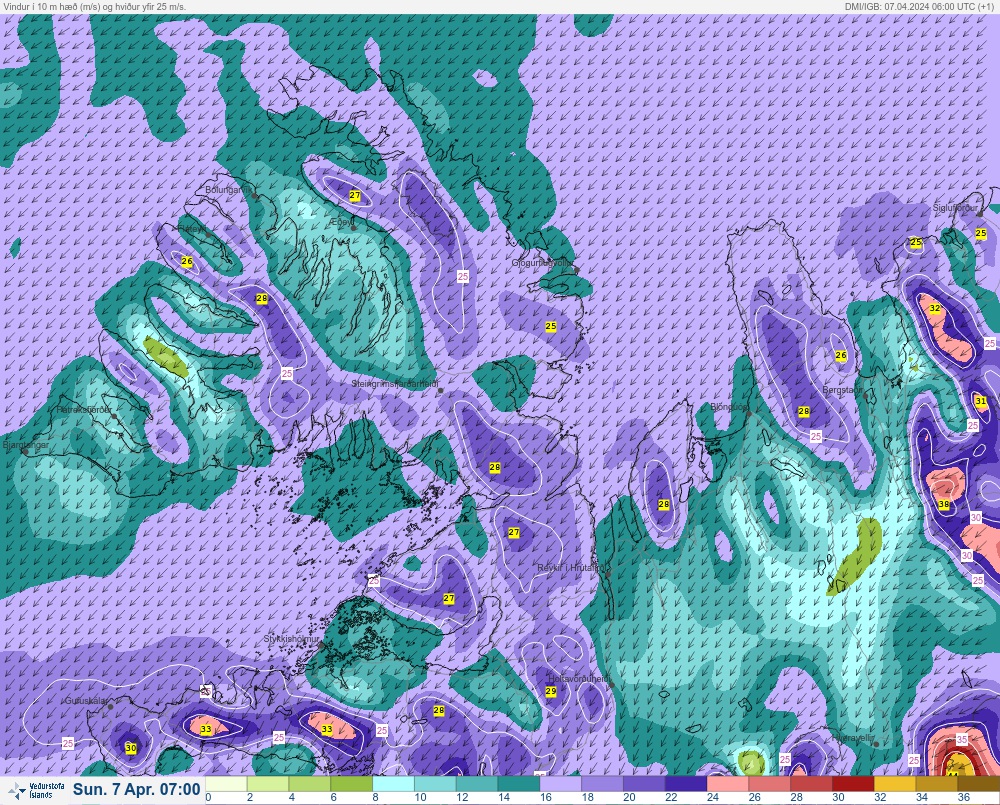Click the turquoise 10–12 legend swatch
The width and height of the screenshot is (1000, 805).
click(x=435, y=784)
